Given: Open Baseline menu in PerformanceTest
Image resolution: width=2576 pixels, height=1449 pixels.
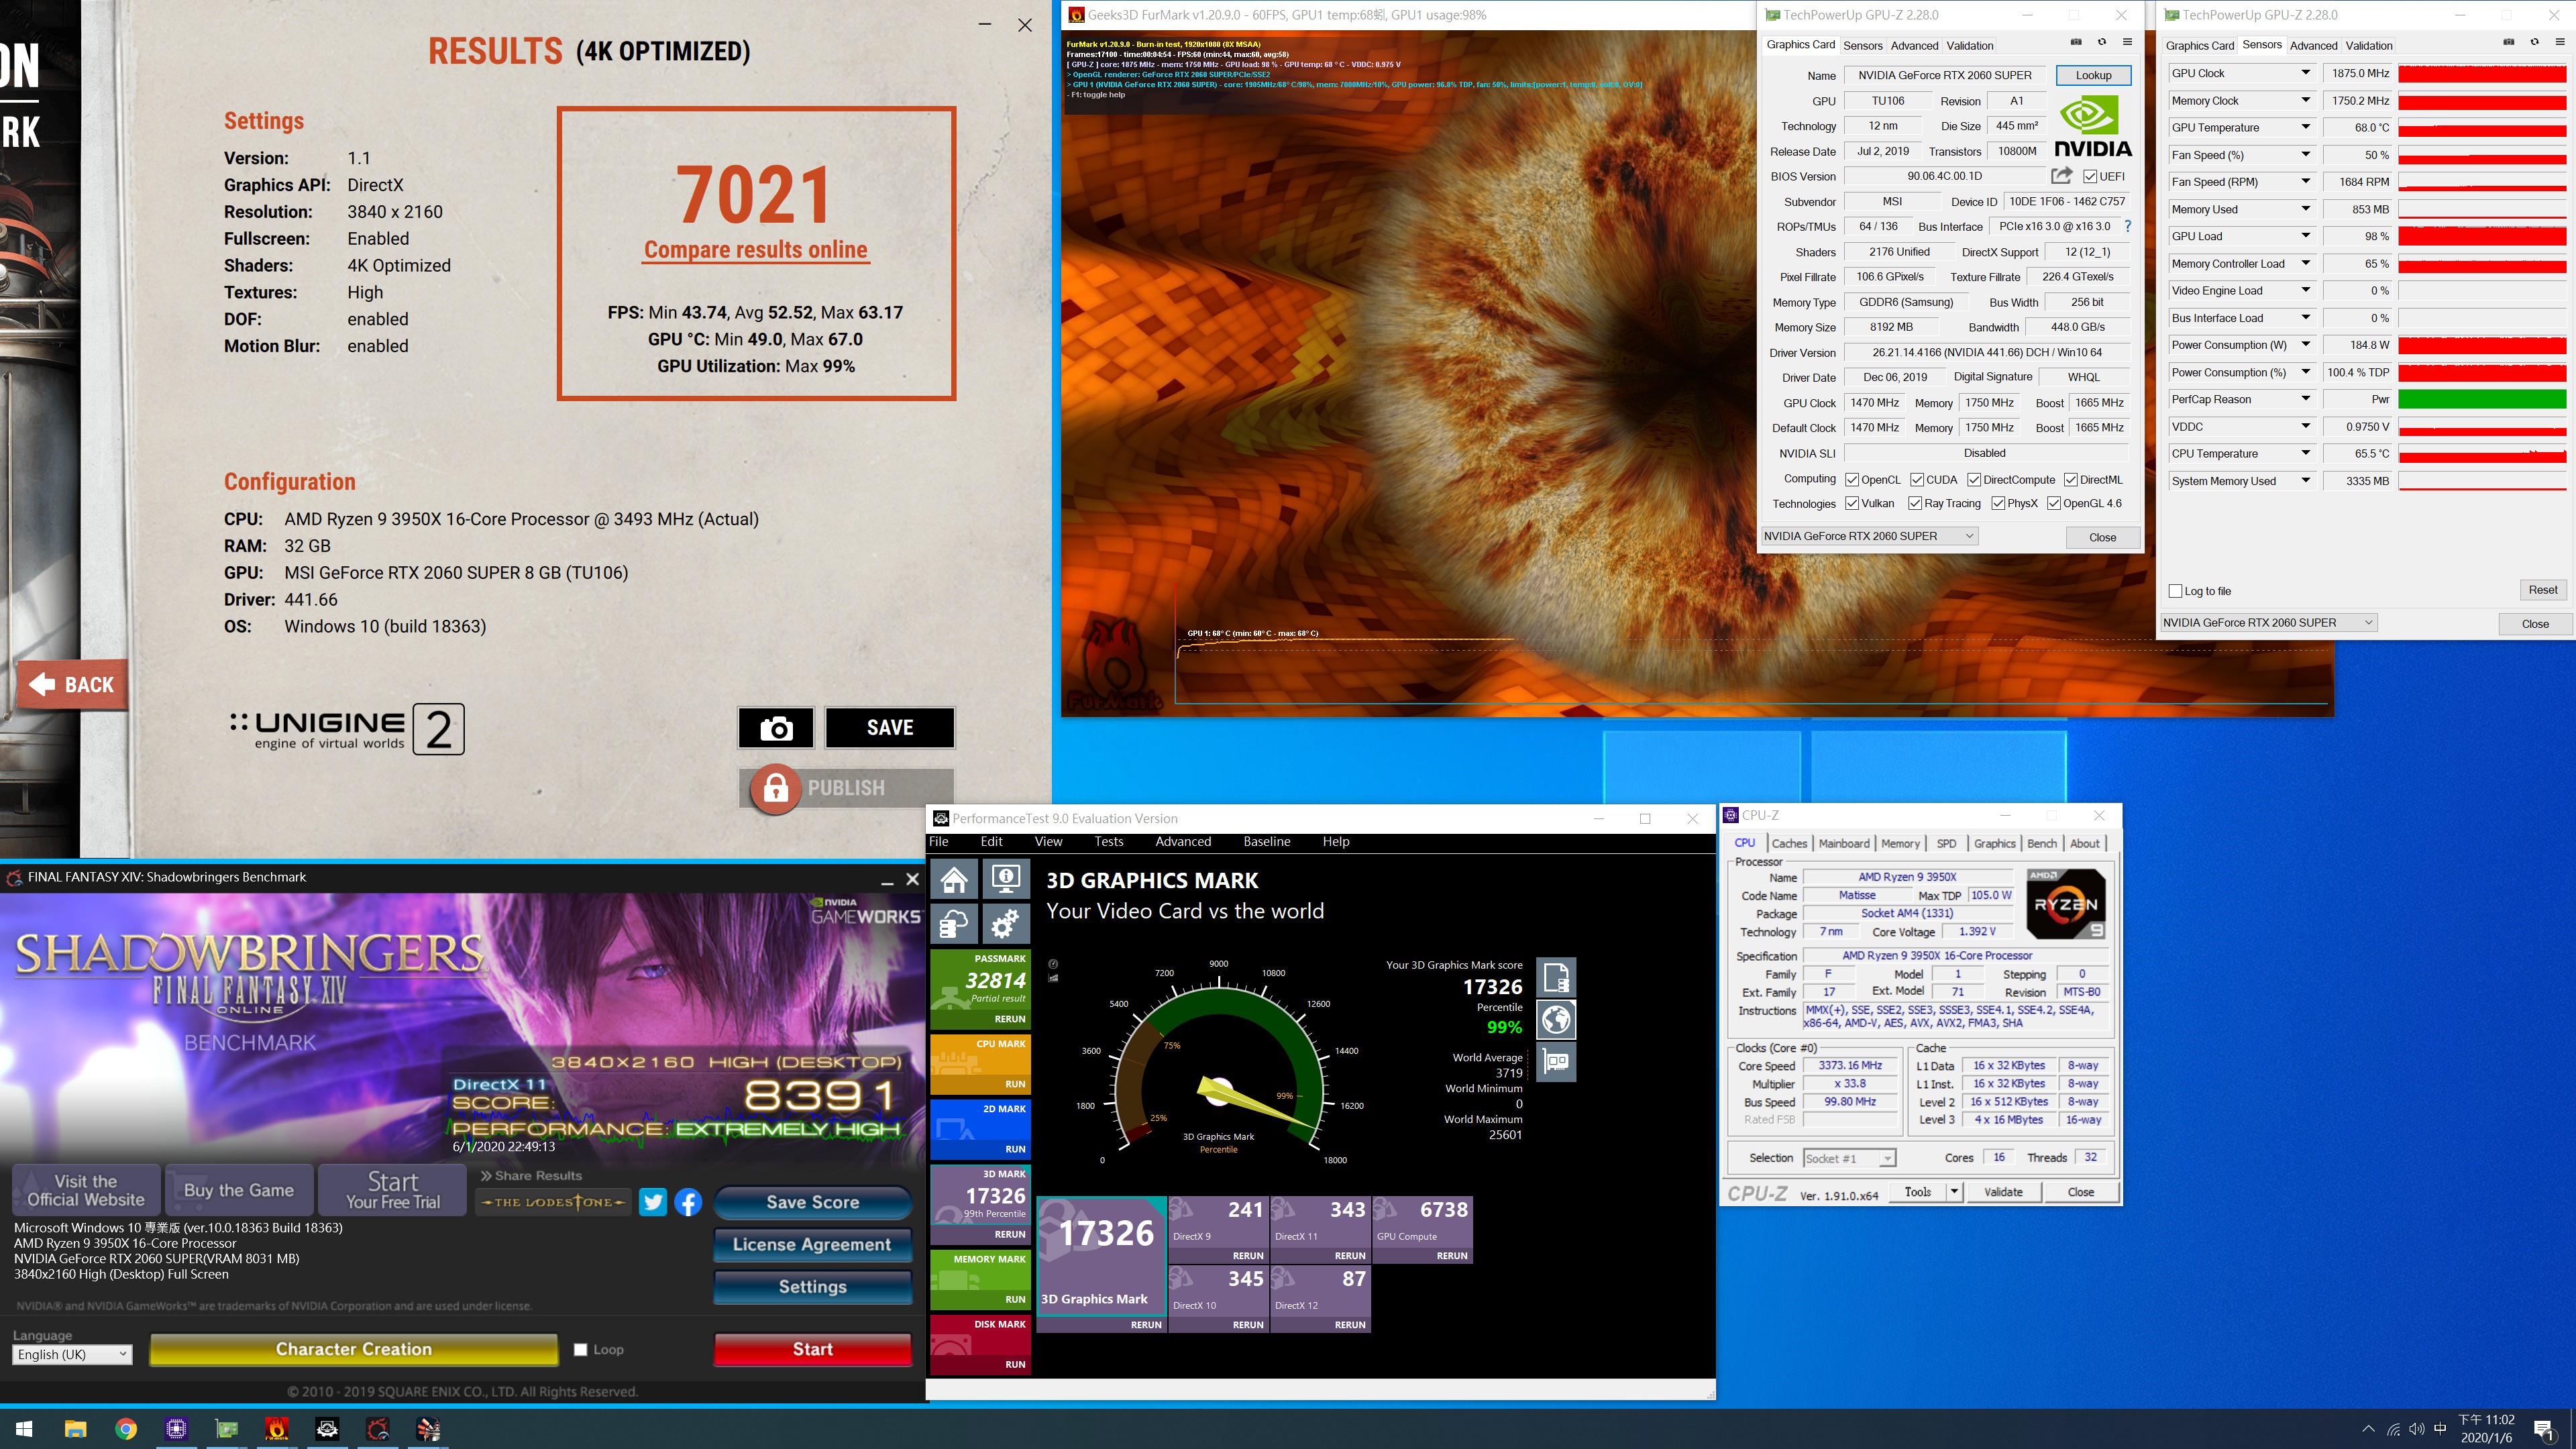Looking at the screenshot, I should pyautogui.click(x=1266, y=842).
